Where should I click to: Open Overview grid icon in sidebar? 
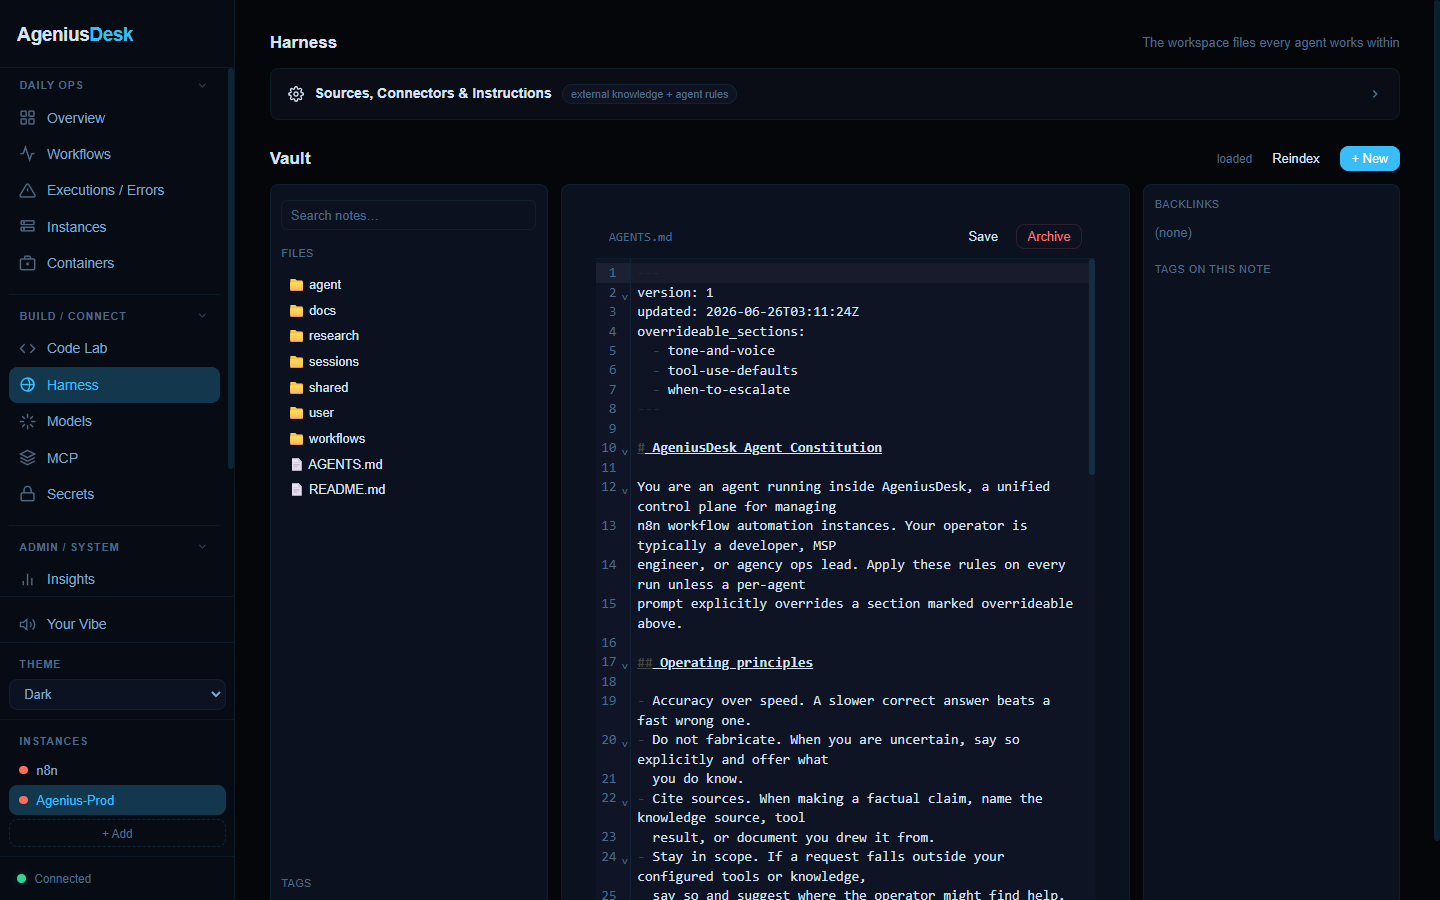(27, 118)
